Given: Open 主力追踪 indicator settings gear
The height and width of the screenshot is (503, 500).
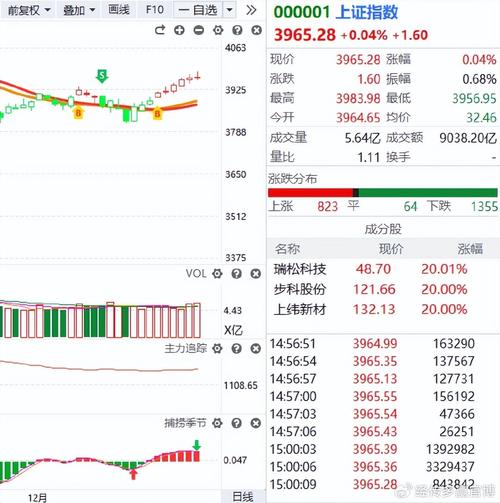Looking at the screenshot, I should click(217, 349).
